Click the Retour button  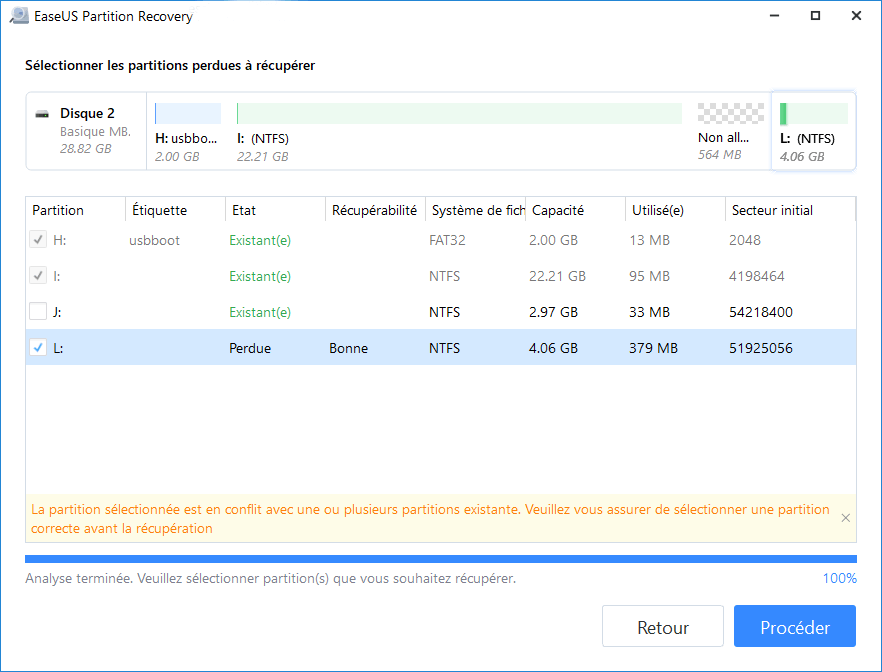point(663,626)
